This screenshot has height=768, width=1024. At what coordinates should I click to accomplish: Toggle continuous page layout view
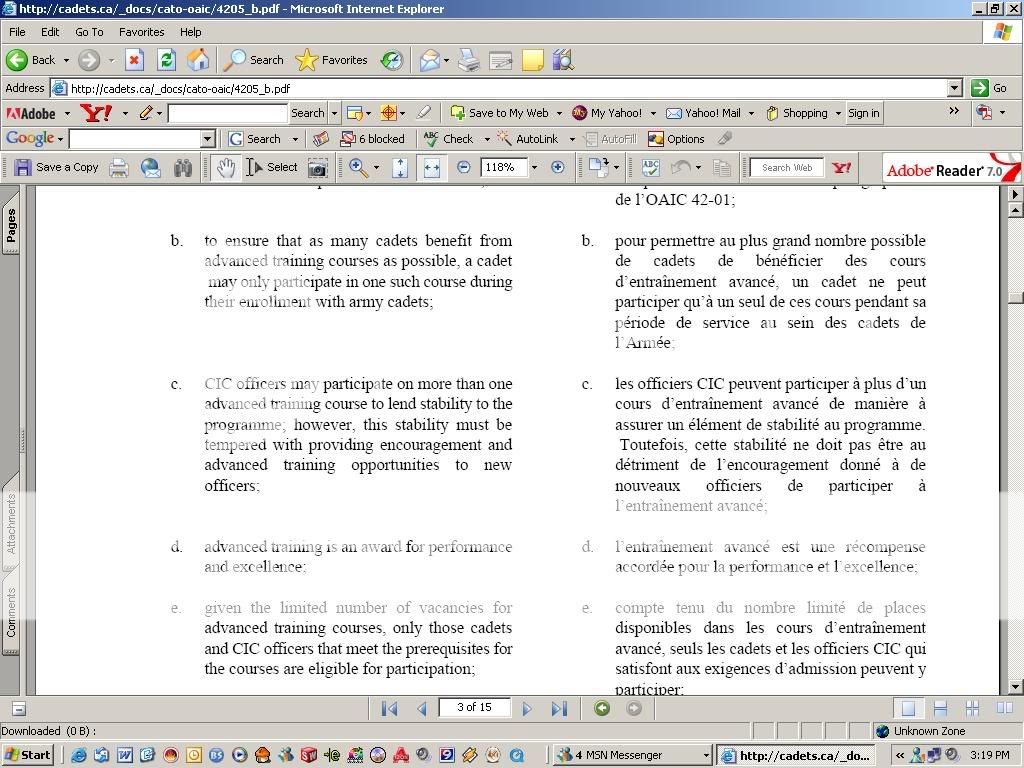[x=940, y=708]
